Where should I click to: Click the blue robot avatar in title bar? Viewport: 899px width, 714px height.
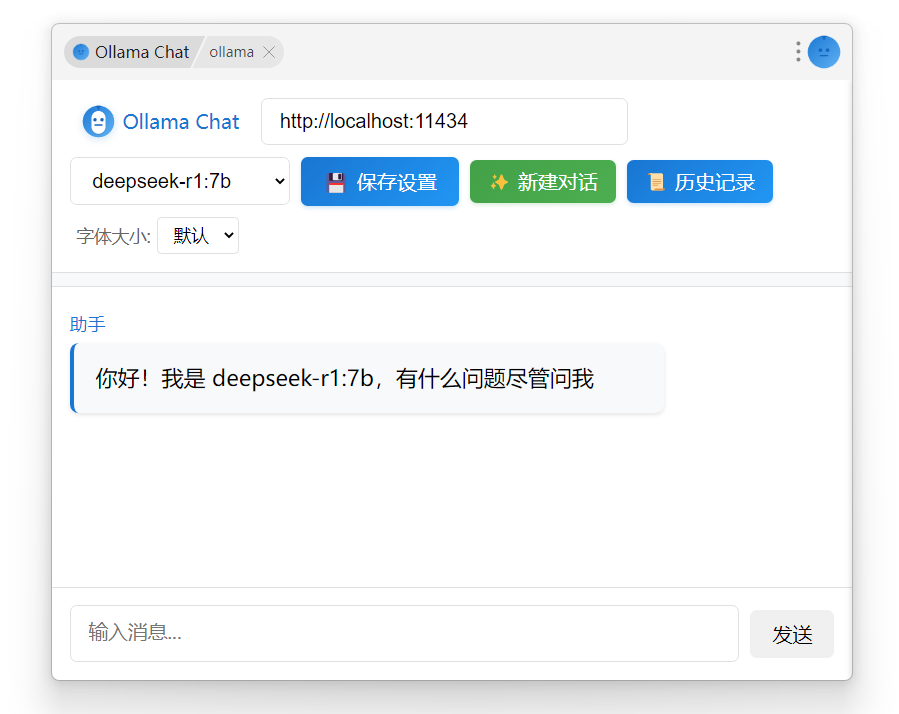824,52
